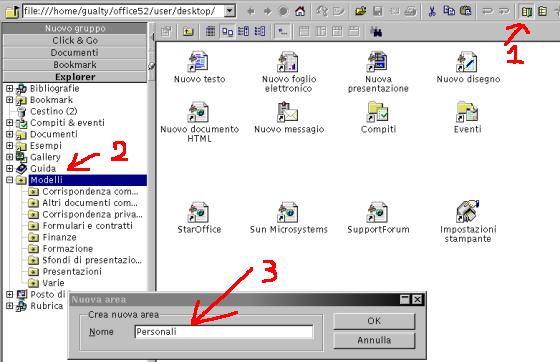The height and width of the screenshot is (362, 560).
Task: Close the Nuova area dialog
Action: 417,299
